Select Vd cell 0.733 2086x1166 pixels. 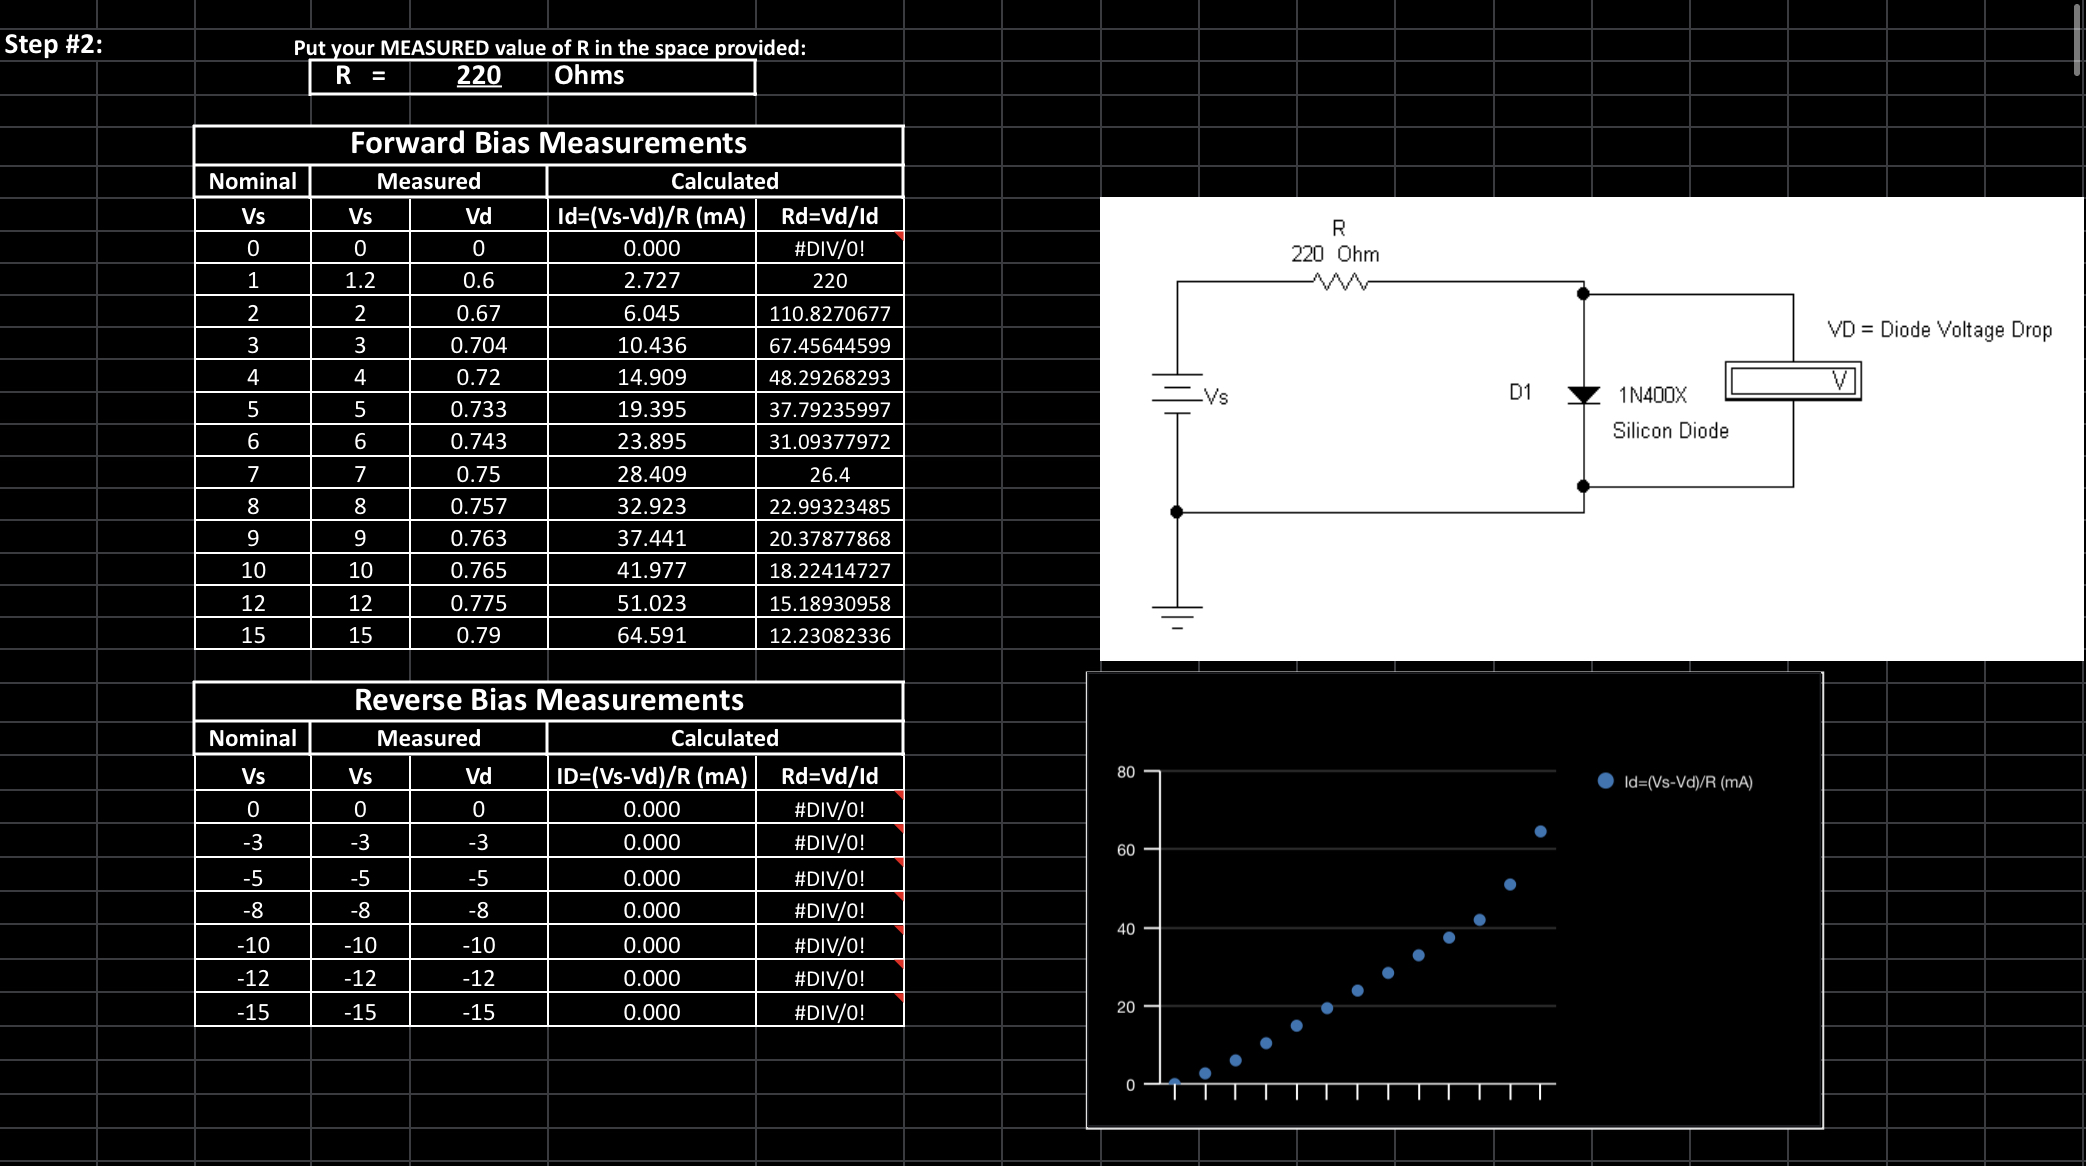pos(479,409)
